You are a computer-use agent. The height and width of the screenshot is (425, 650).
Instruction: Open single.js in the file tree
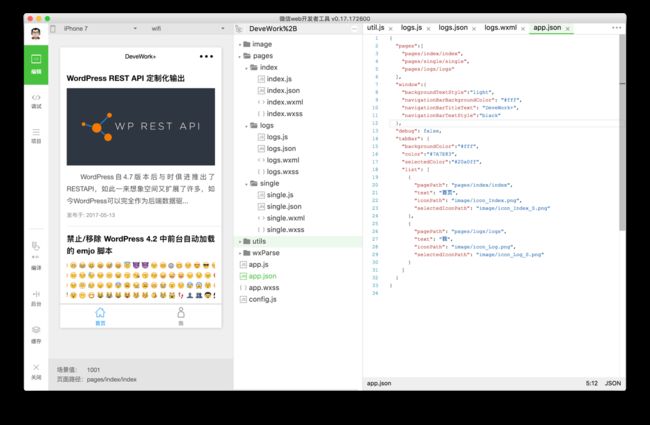pyautogui.click(x=276, y=195)
